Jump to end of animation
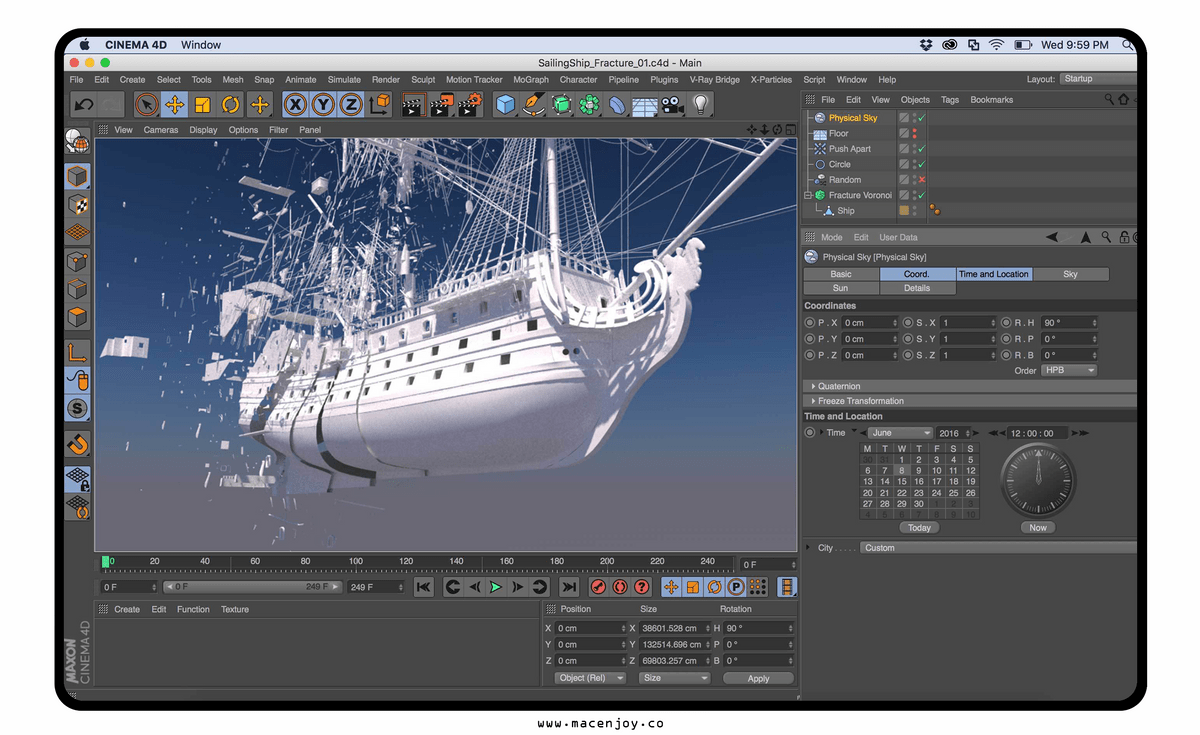1200x735 pixels. click(569, 587)
